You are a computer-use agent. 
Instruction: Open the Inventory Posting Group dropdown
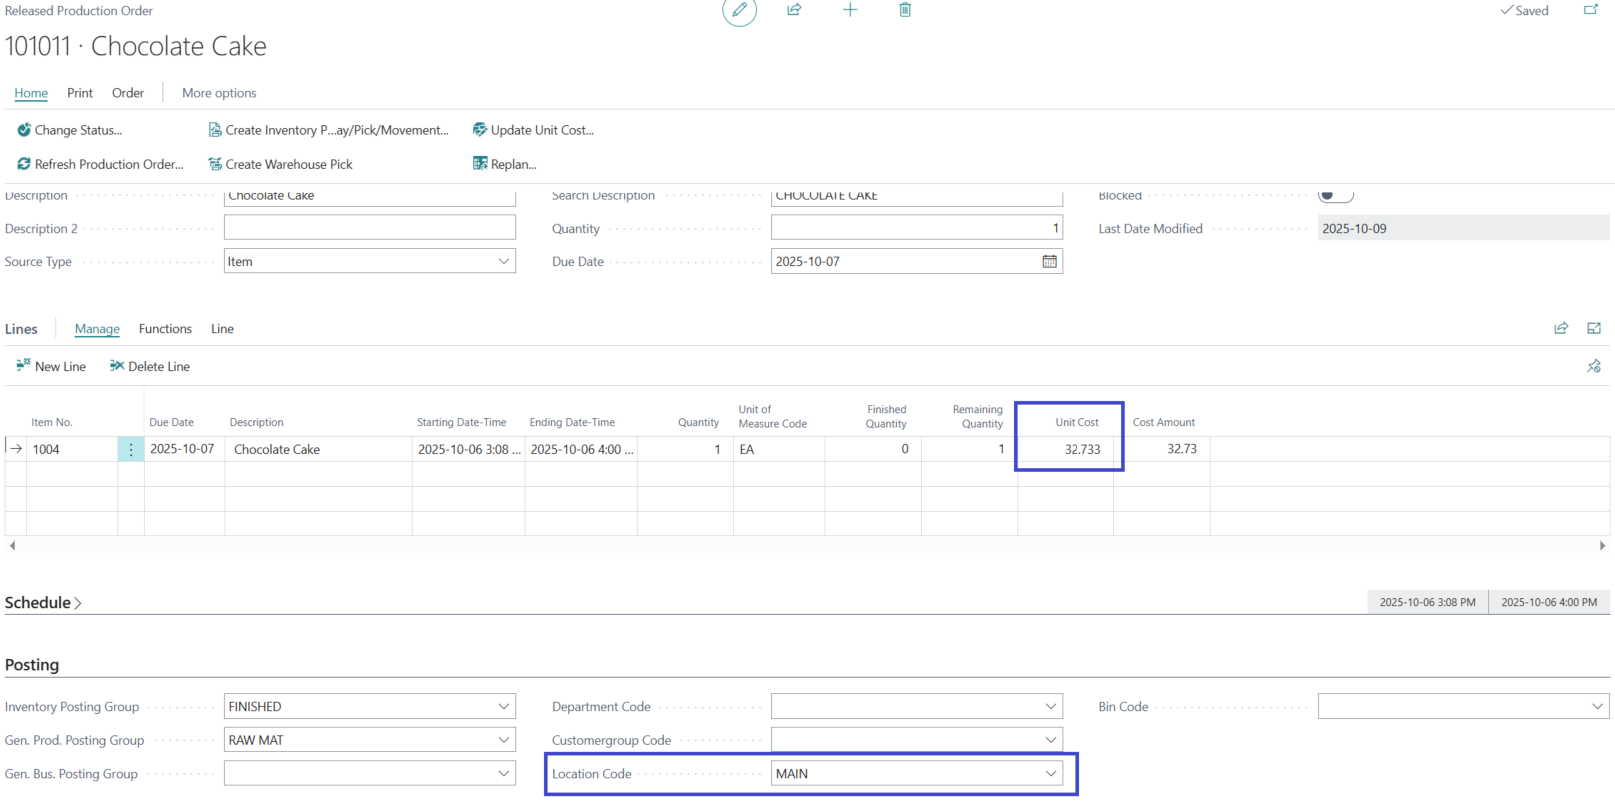[503, 707]
